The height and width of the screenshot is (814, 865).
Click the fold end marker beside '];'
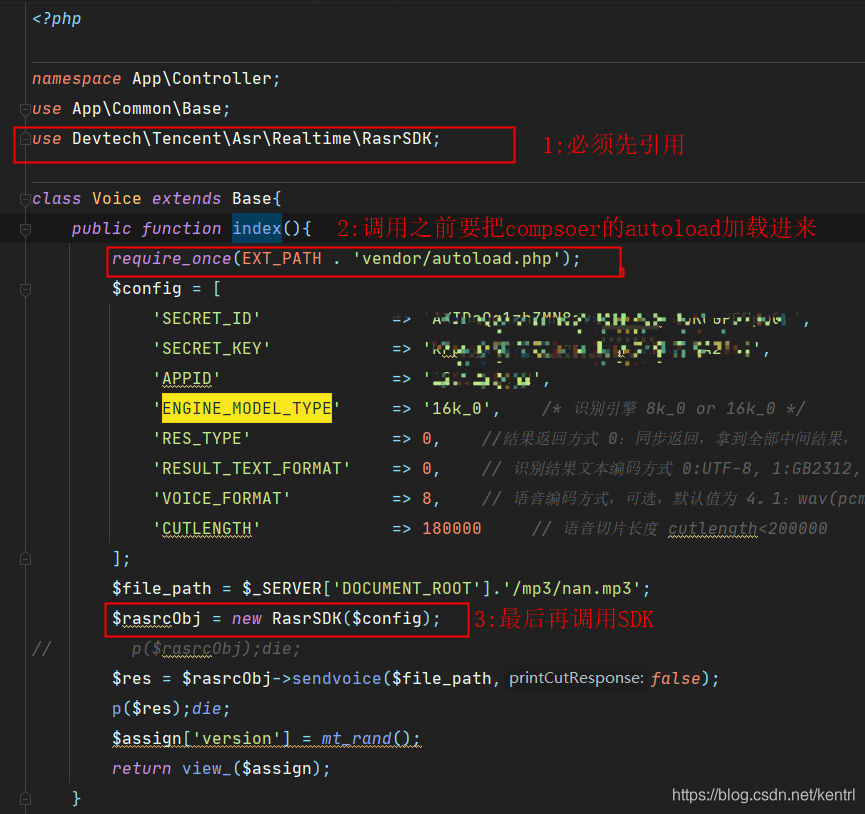coord(25,559)
